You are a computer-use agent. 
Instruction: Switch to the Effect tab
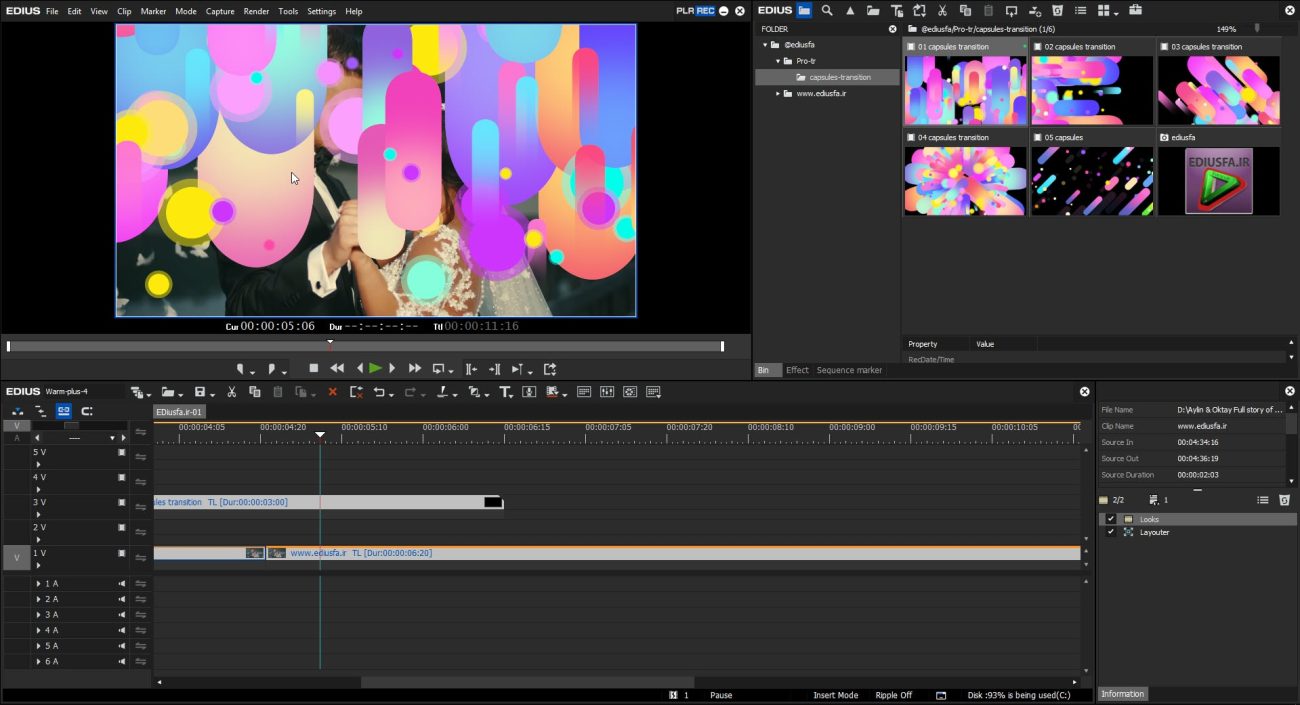[797, 370]
